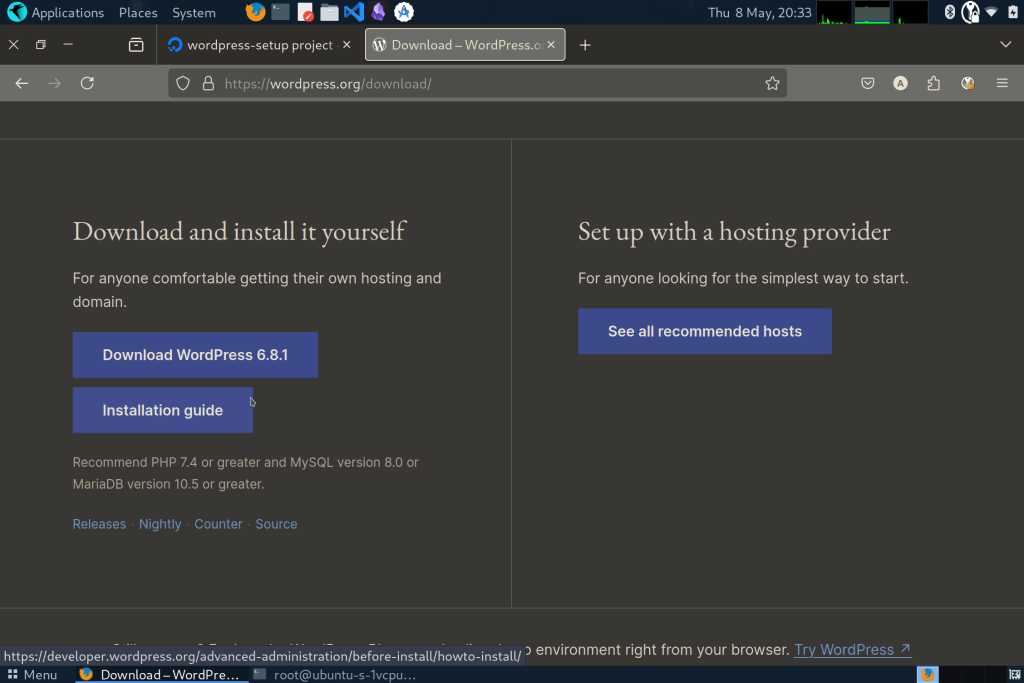Open the terminal launcher in top panel
Viewport: 1024px width, 683px height.
tap(280, 12)
